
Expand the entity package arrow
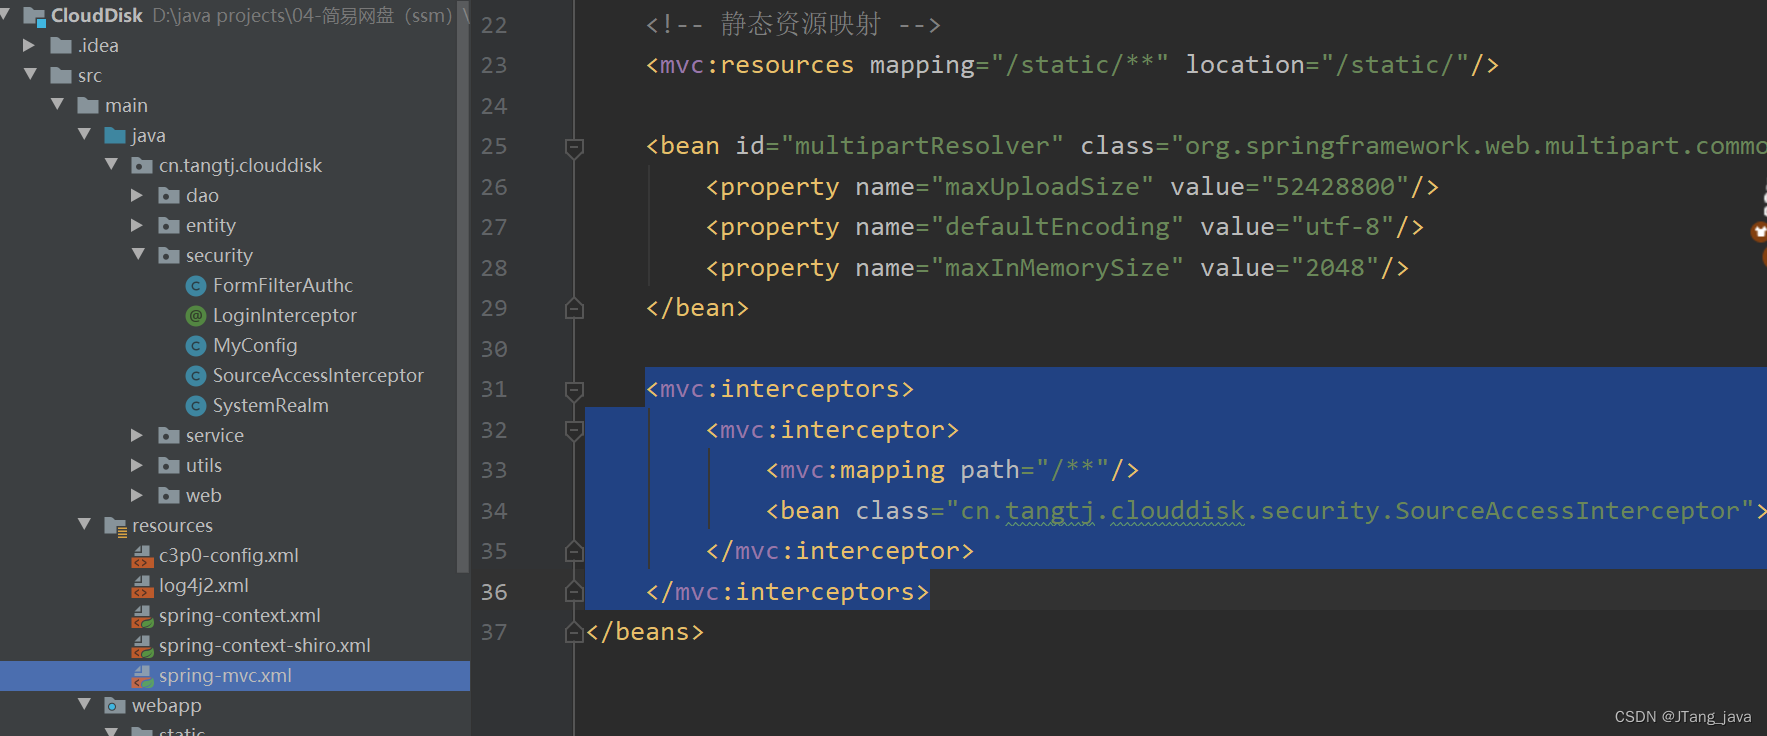coord(137,225)
